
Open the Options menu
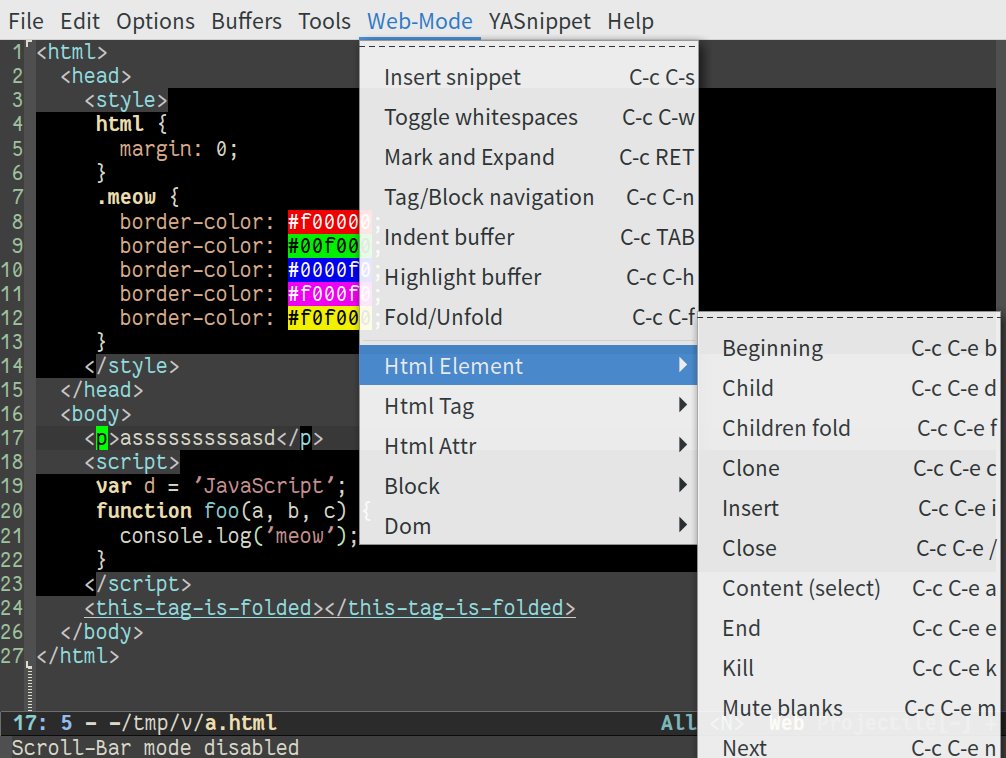point(155,21)
